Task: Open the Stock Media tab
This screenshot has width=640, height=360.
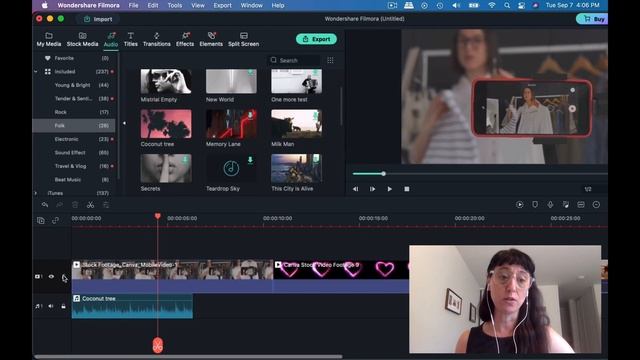Action: pyautogui.click(x=82, y=40)
